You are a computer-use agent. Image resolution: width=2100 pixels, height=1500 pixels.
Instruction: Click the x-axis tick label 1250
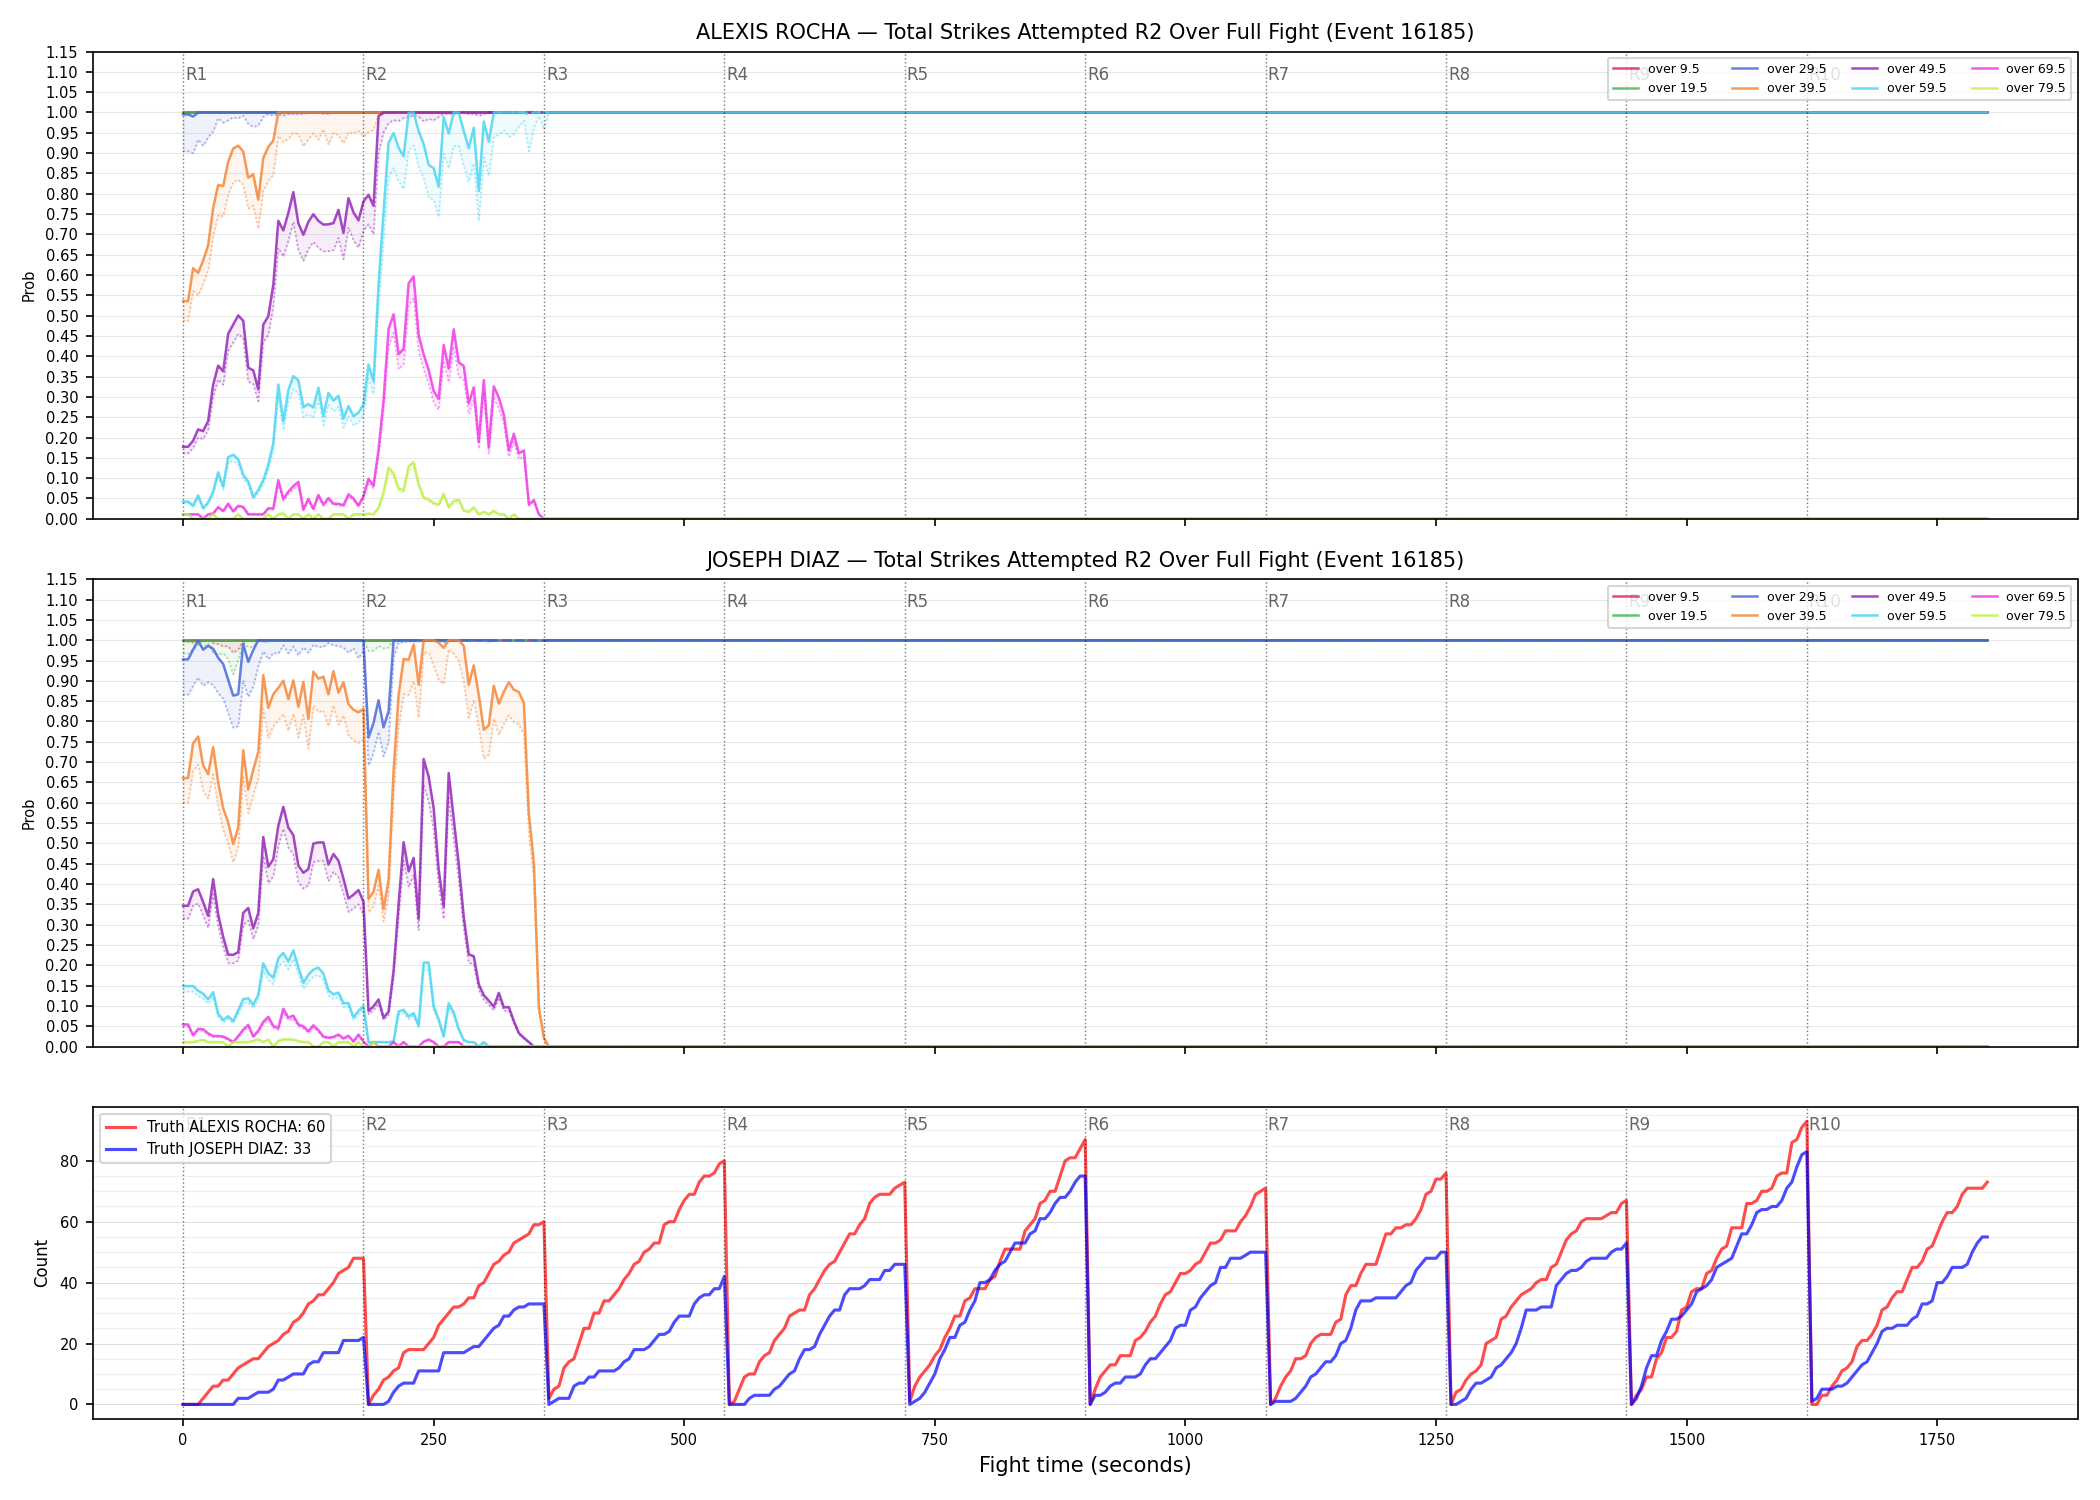(x=1436, y=1440)
